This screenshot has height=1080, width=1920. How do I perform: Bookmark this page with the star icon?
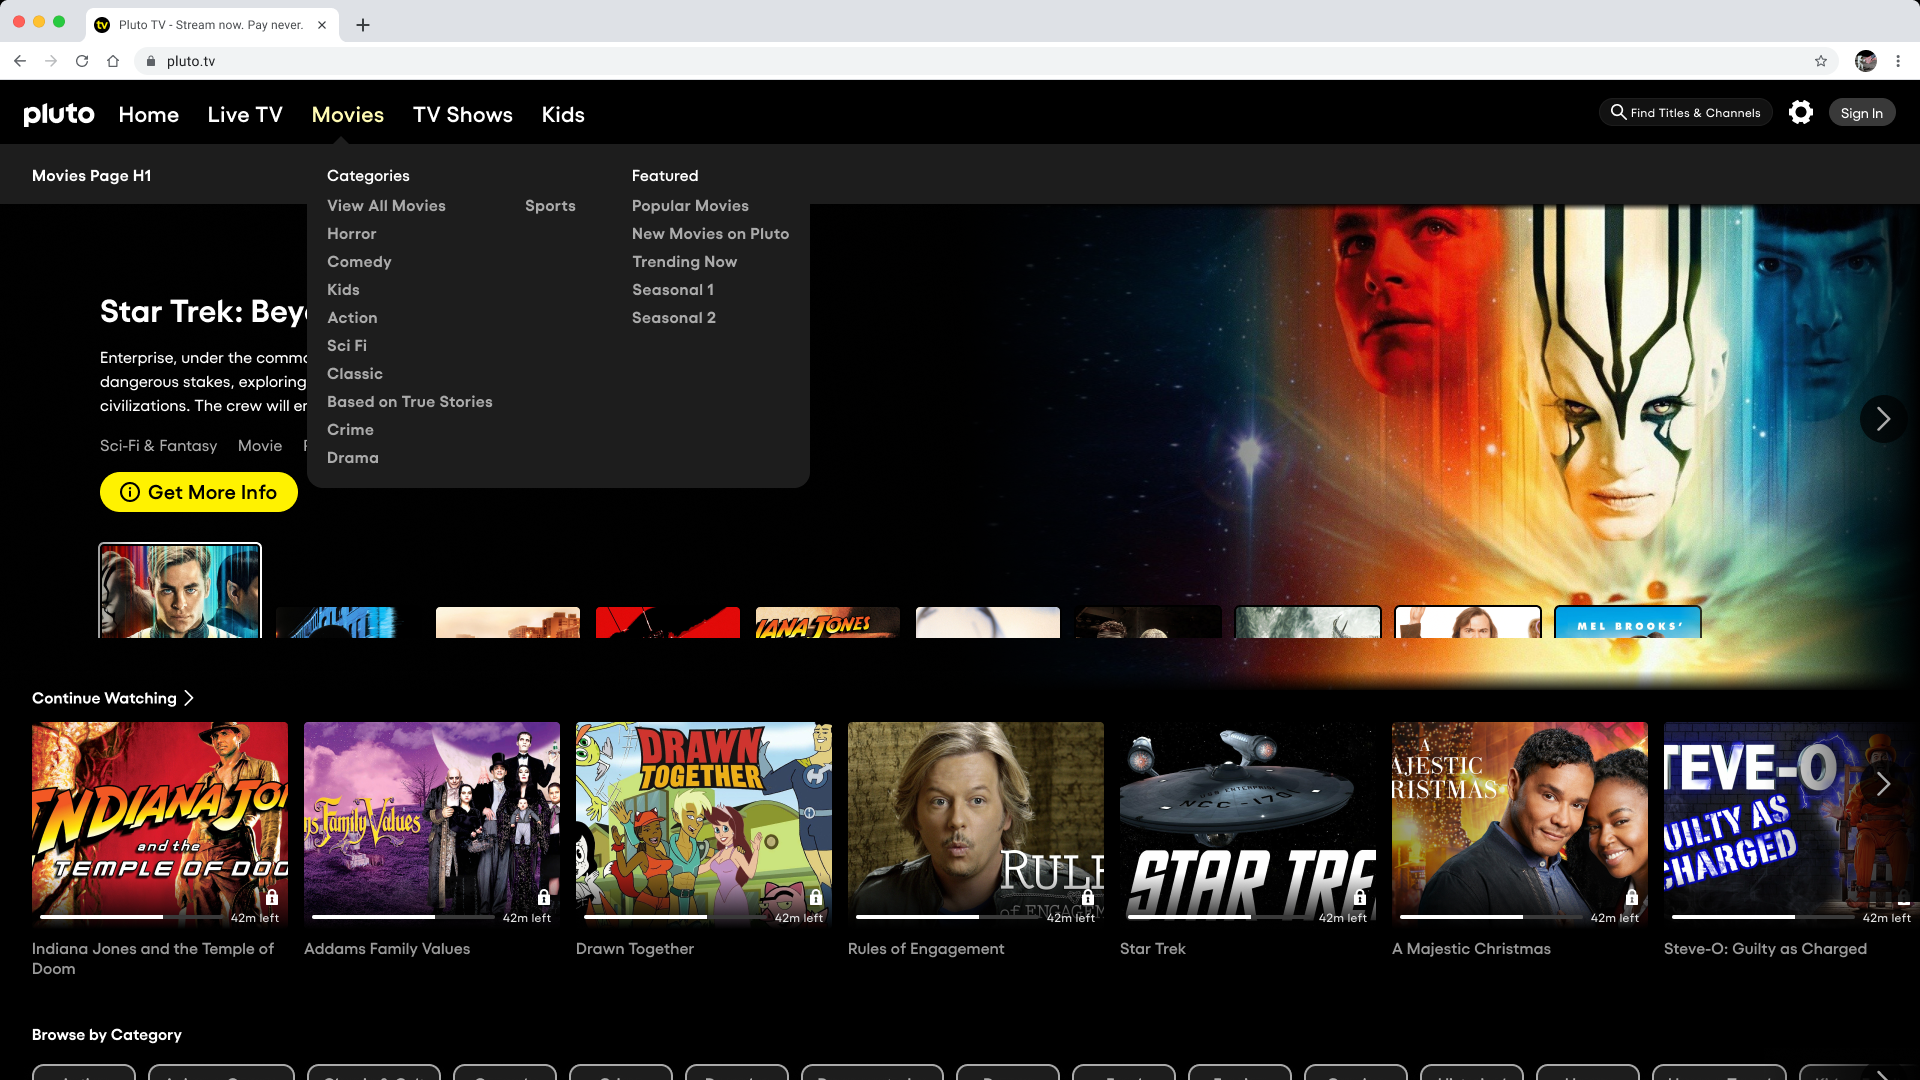[x=1821, y=61]
